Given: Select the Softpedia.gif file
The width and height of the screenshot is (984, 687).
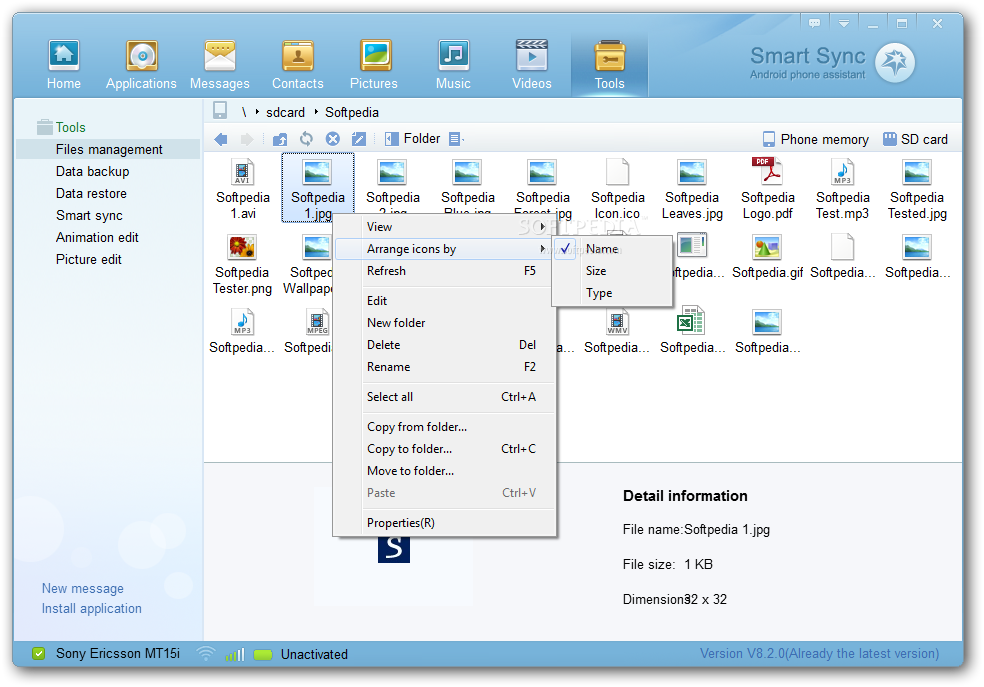Looking at the screenshot, I should (x=767, y=257).
